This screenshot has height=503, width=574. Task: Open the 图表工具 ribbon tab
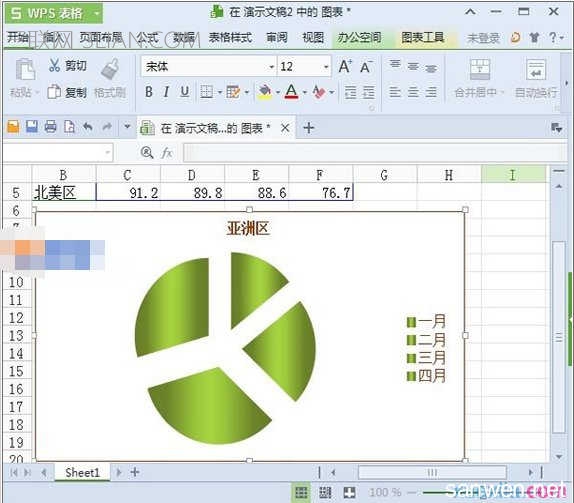pos(422,37)
